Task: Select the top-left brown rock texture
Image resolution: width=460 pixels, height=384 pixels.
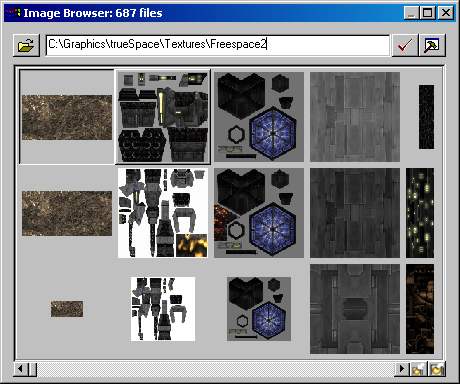Action: (x=67, y=117)
